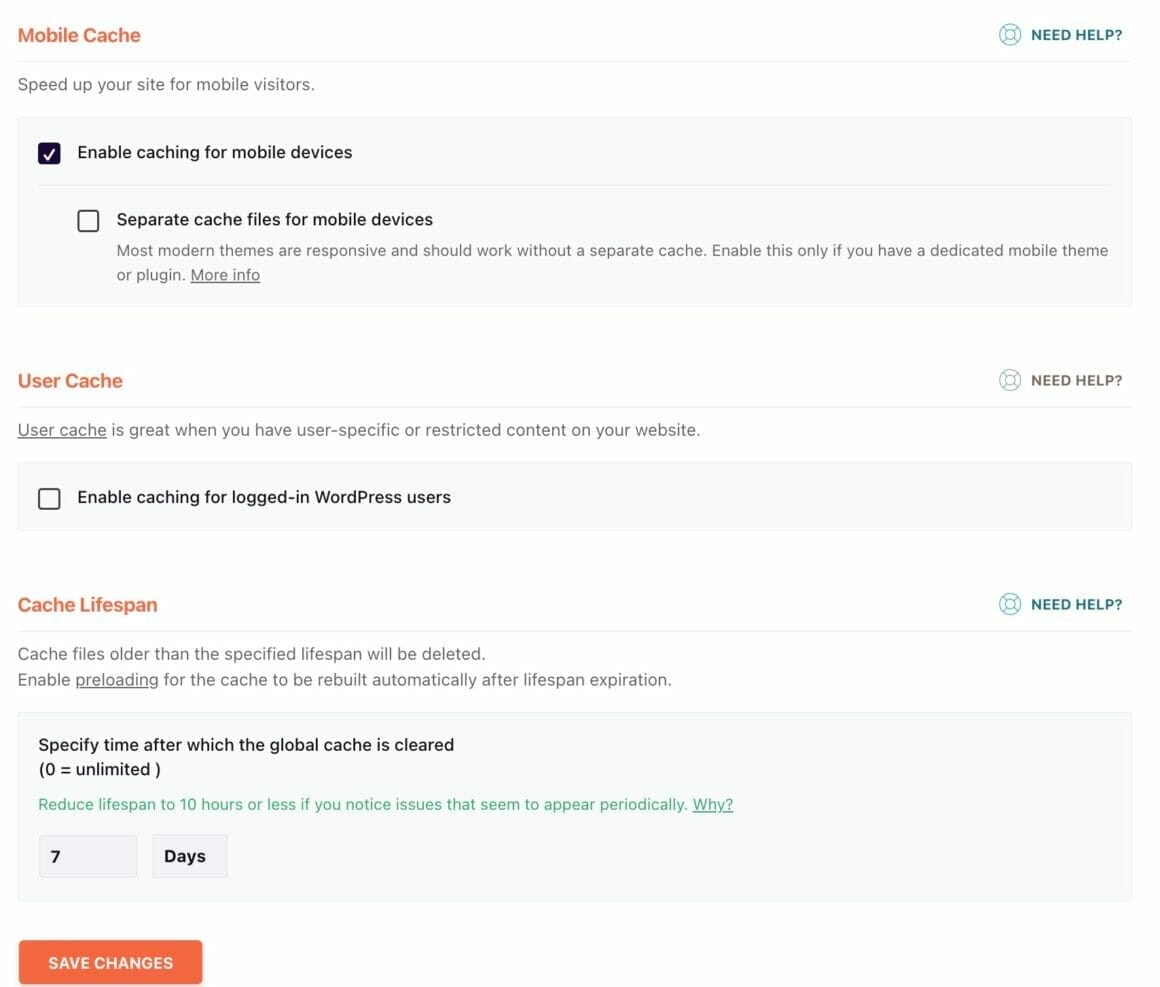Select the Mobile Cache section heading
The image size is (1160, 987).
coord(79,35)
